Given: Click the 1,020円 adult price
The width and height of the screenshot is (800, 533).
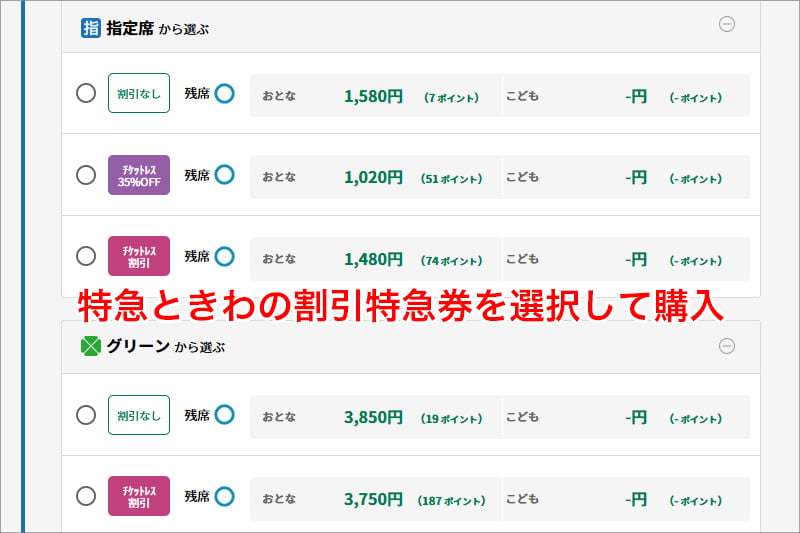Looking at the screenshot, I should pyautogui.click(x=373, y=177).
